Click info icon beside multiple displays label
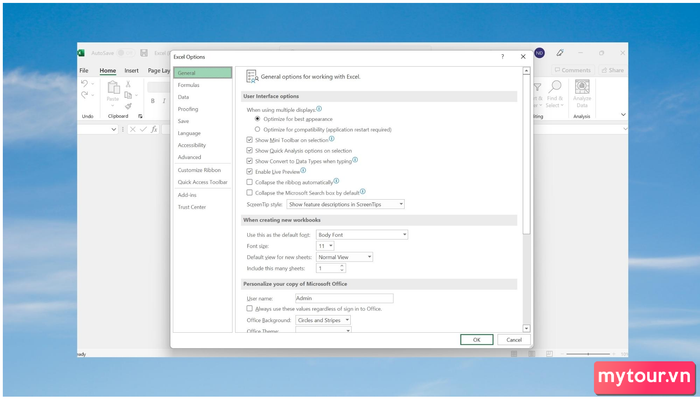The width and height of the screenshot is (700, 401). pos(319,109)
